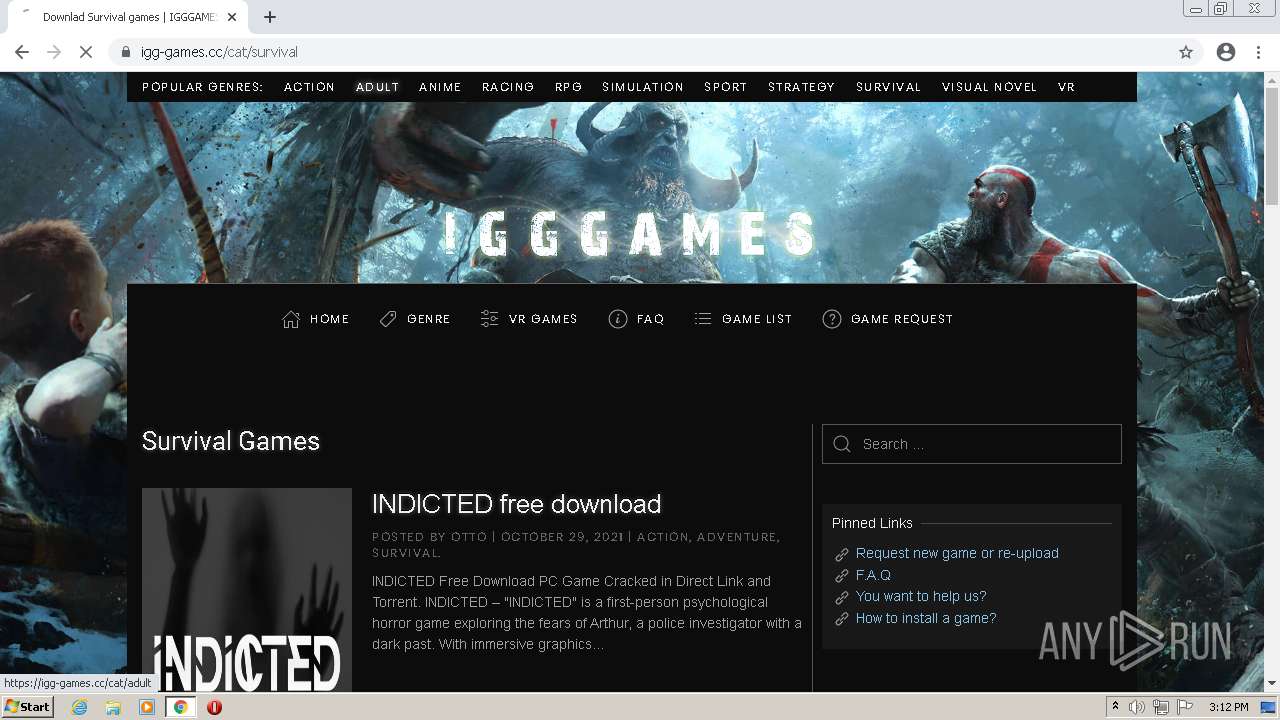Select the ANIME genre
Viewport: 1280px width, 720px height.
coord(440,87)
